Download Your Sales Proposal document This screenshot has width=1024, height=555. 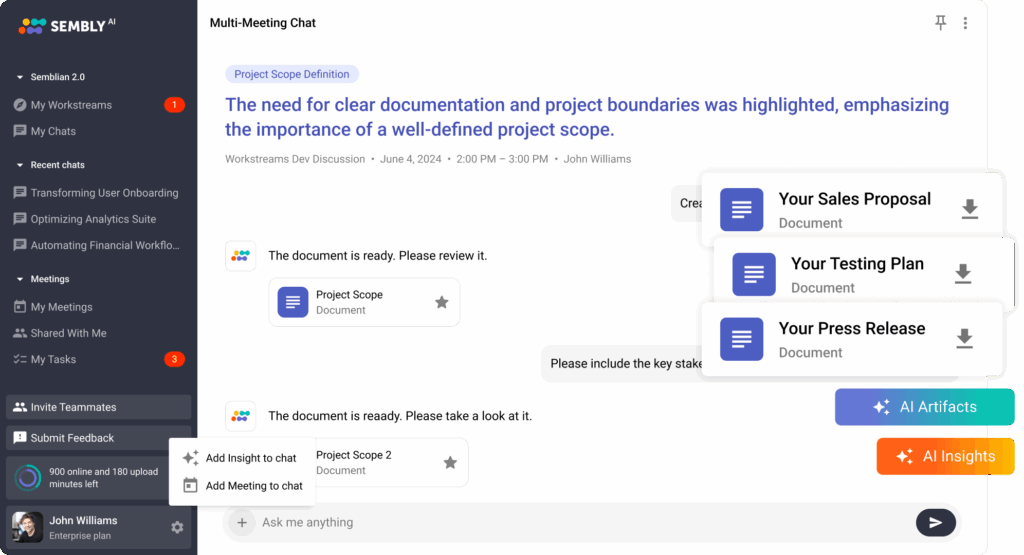970,209
